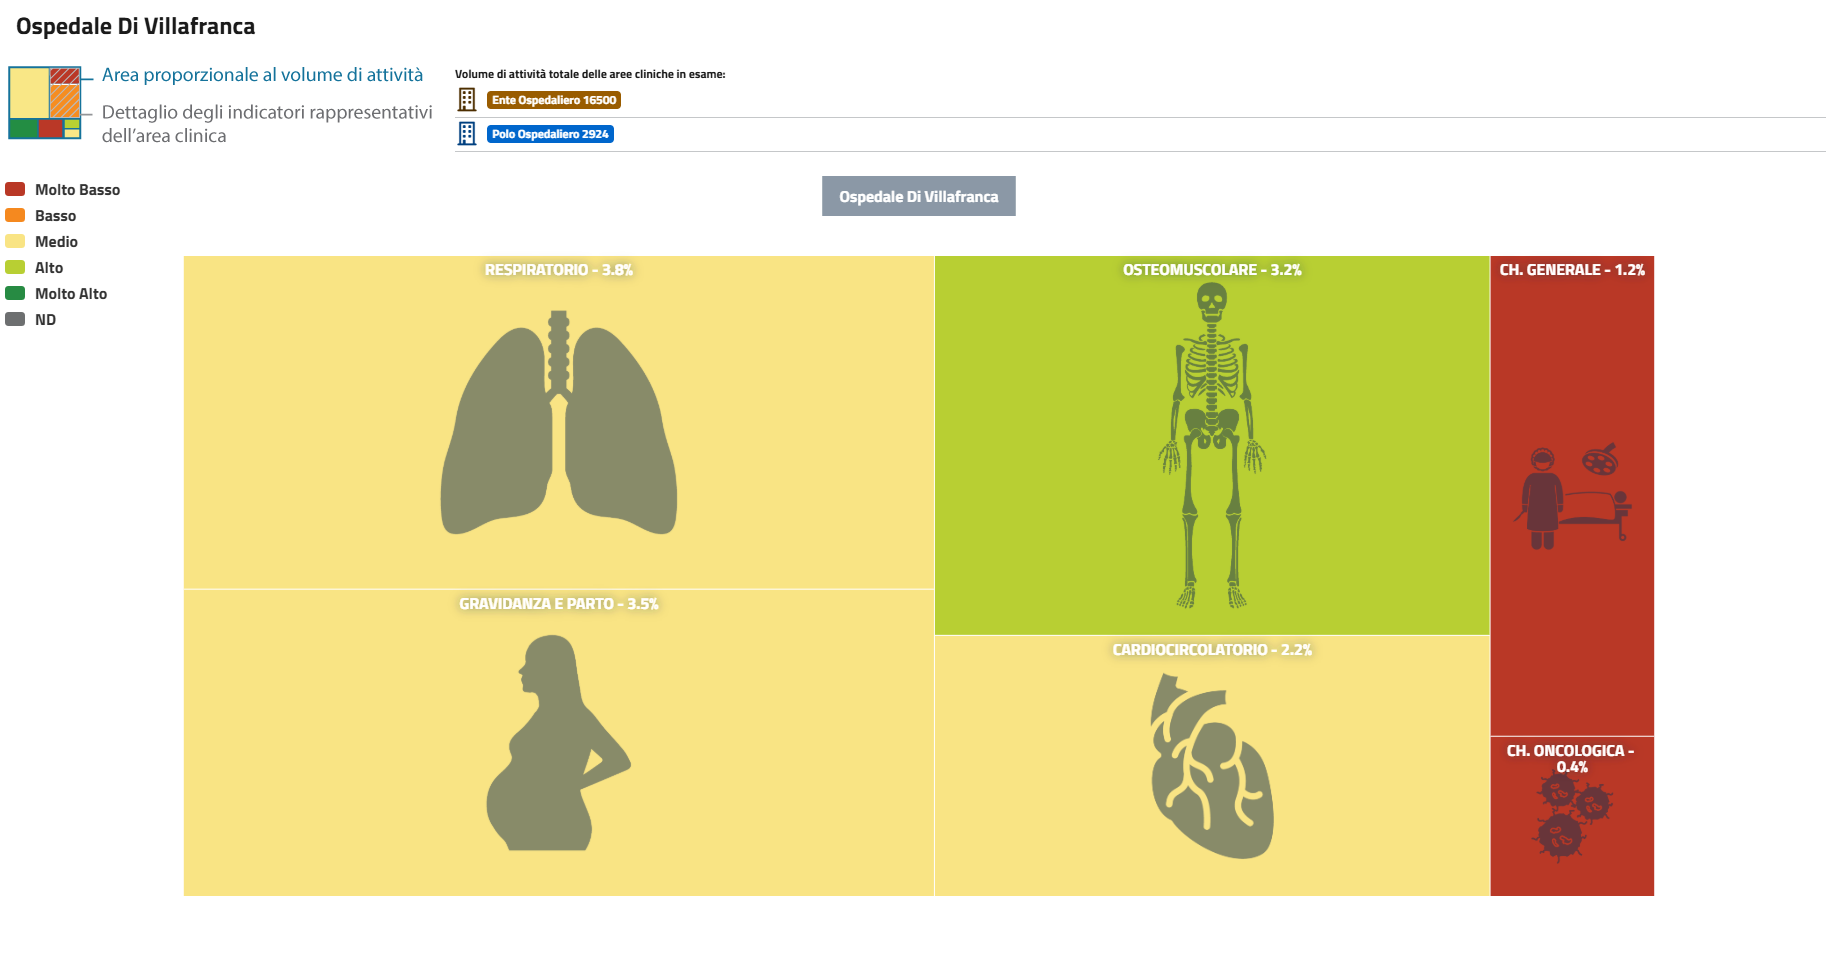
Task: Click the heart icon in Cardiocircolatorio
Action: tap(1211, 766)
